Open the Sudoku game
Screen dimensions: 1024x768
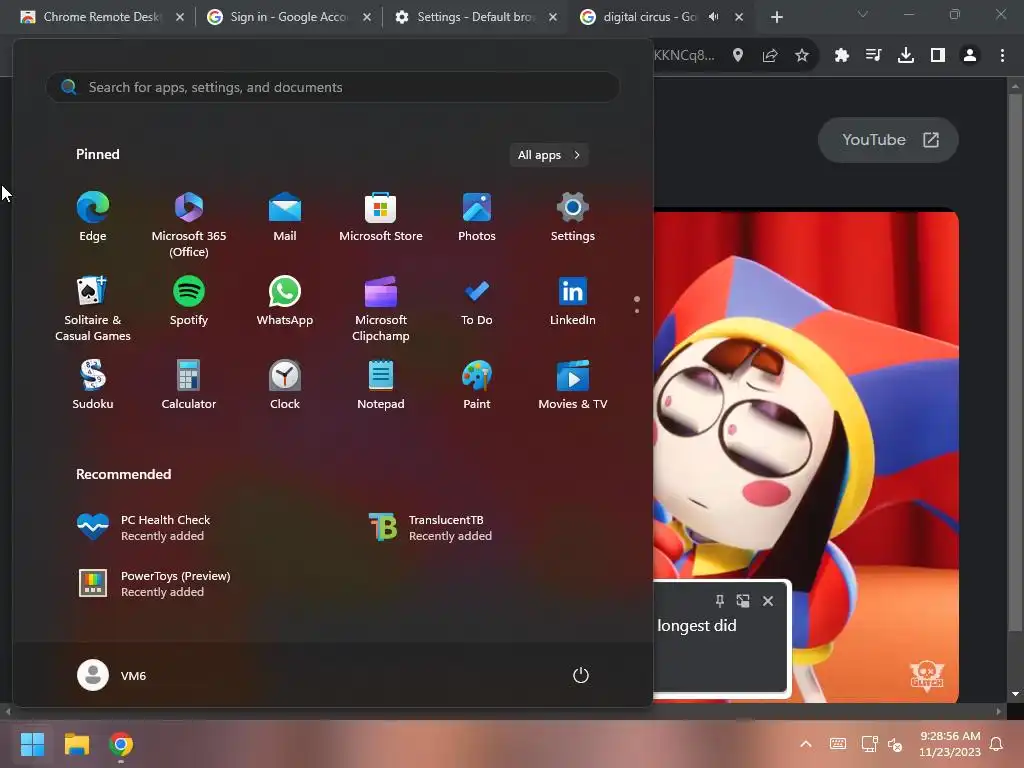point(93,385)
